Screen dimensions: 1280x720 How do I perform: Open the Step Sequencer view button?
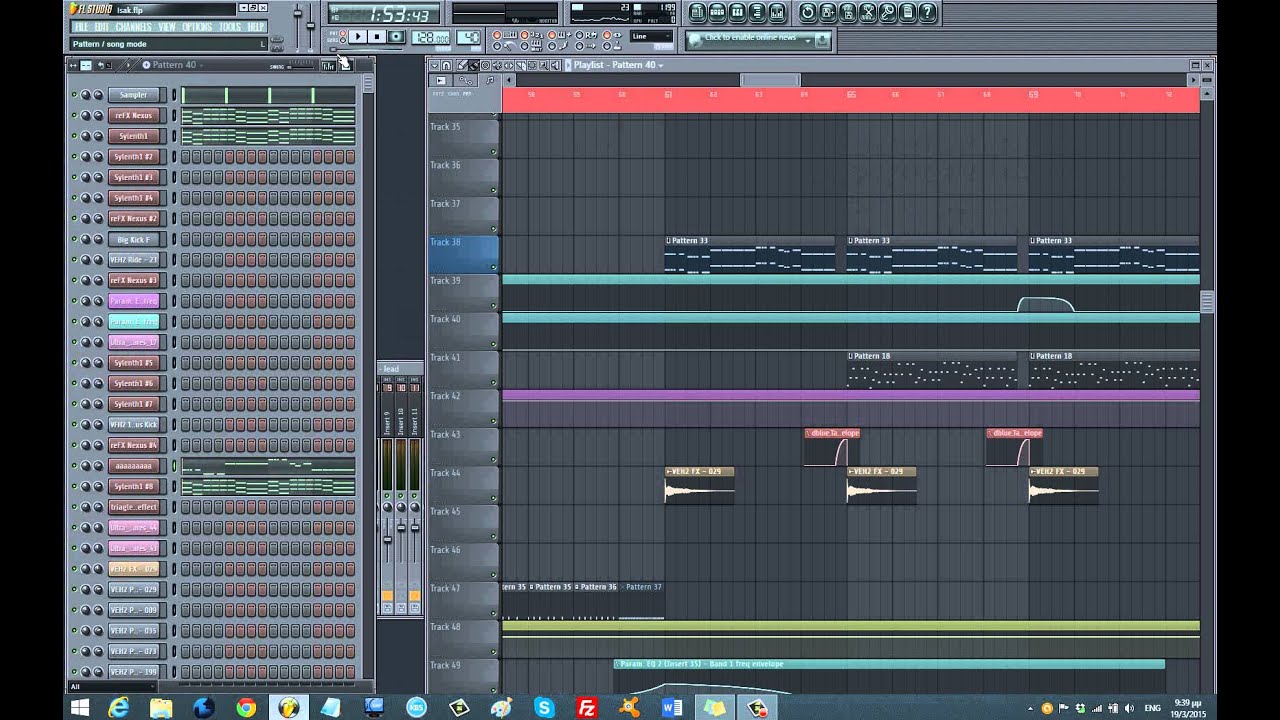[x=717, y=13]
